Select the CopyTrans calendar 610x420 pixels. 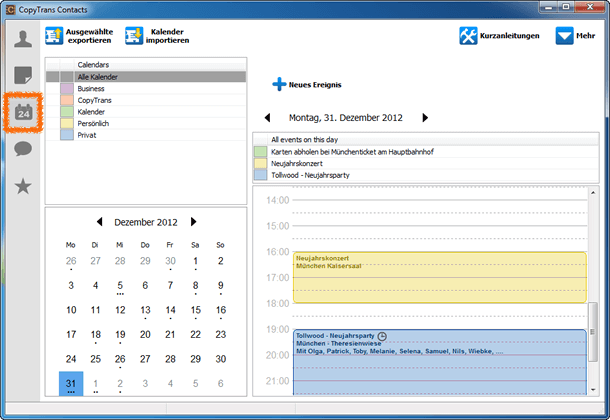(146, 100)
